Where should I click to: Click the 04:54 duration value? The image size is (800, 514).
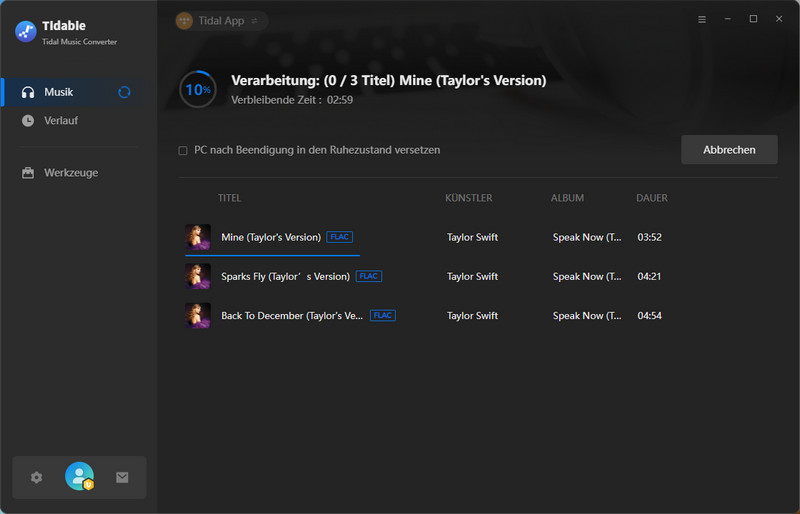pyautogui.click(x=649, y=316)
